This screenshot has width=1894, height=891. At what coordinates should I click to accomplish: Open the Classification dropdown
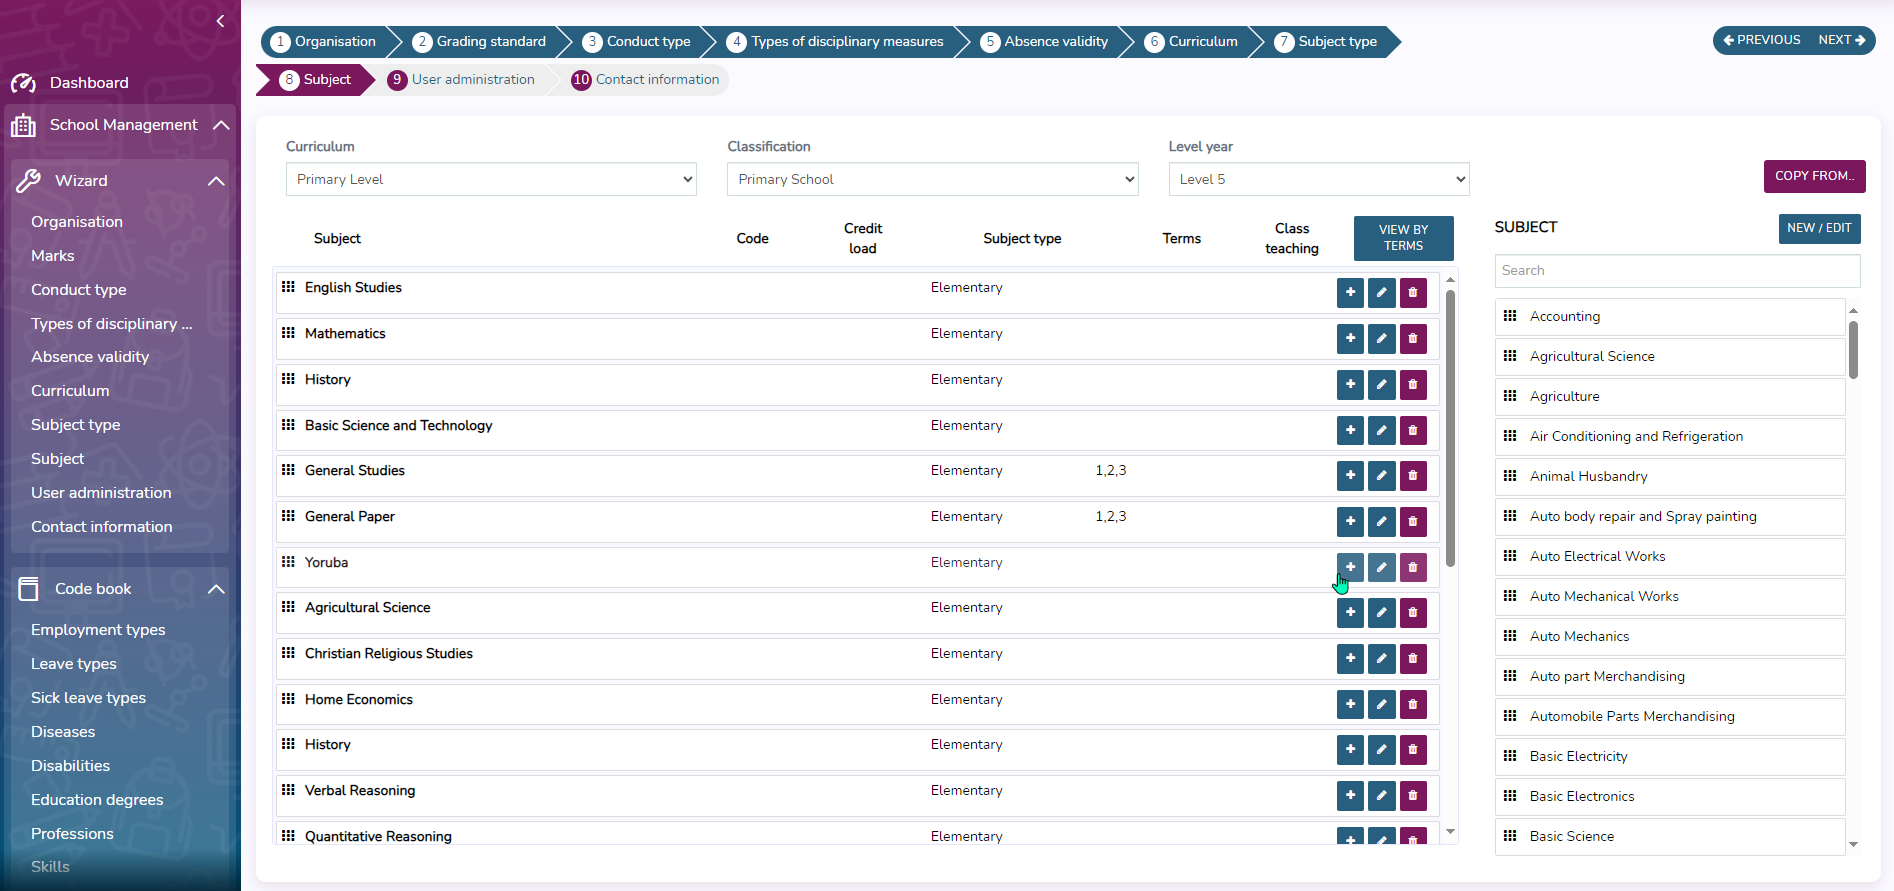coord(932,180)
